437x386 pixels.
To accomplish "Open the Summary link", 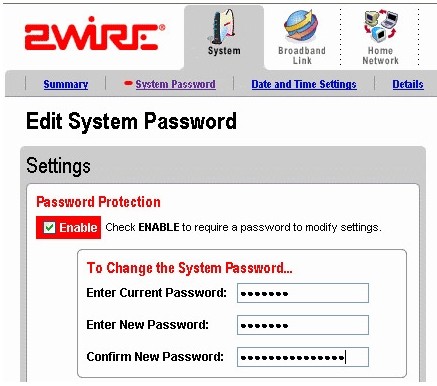I will click(x=66, y=84).
